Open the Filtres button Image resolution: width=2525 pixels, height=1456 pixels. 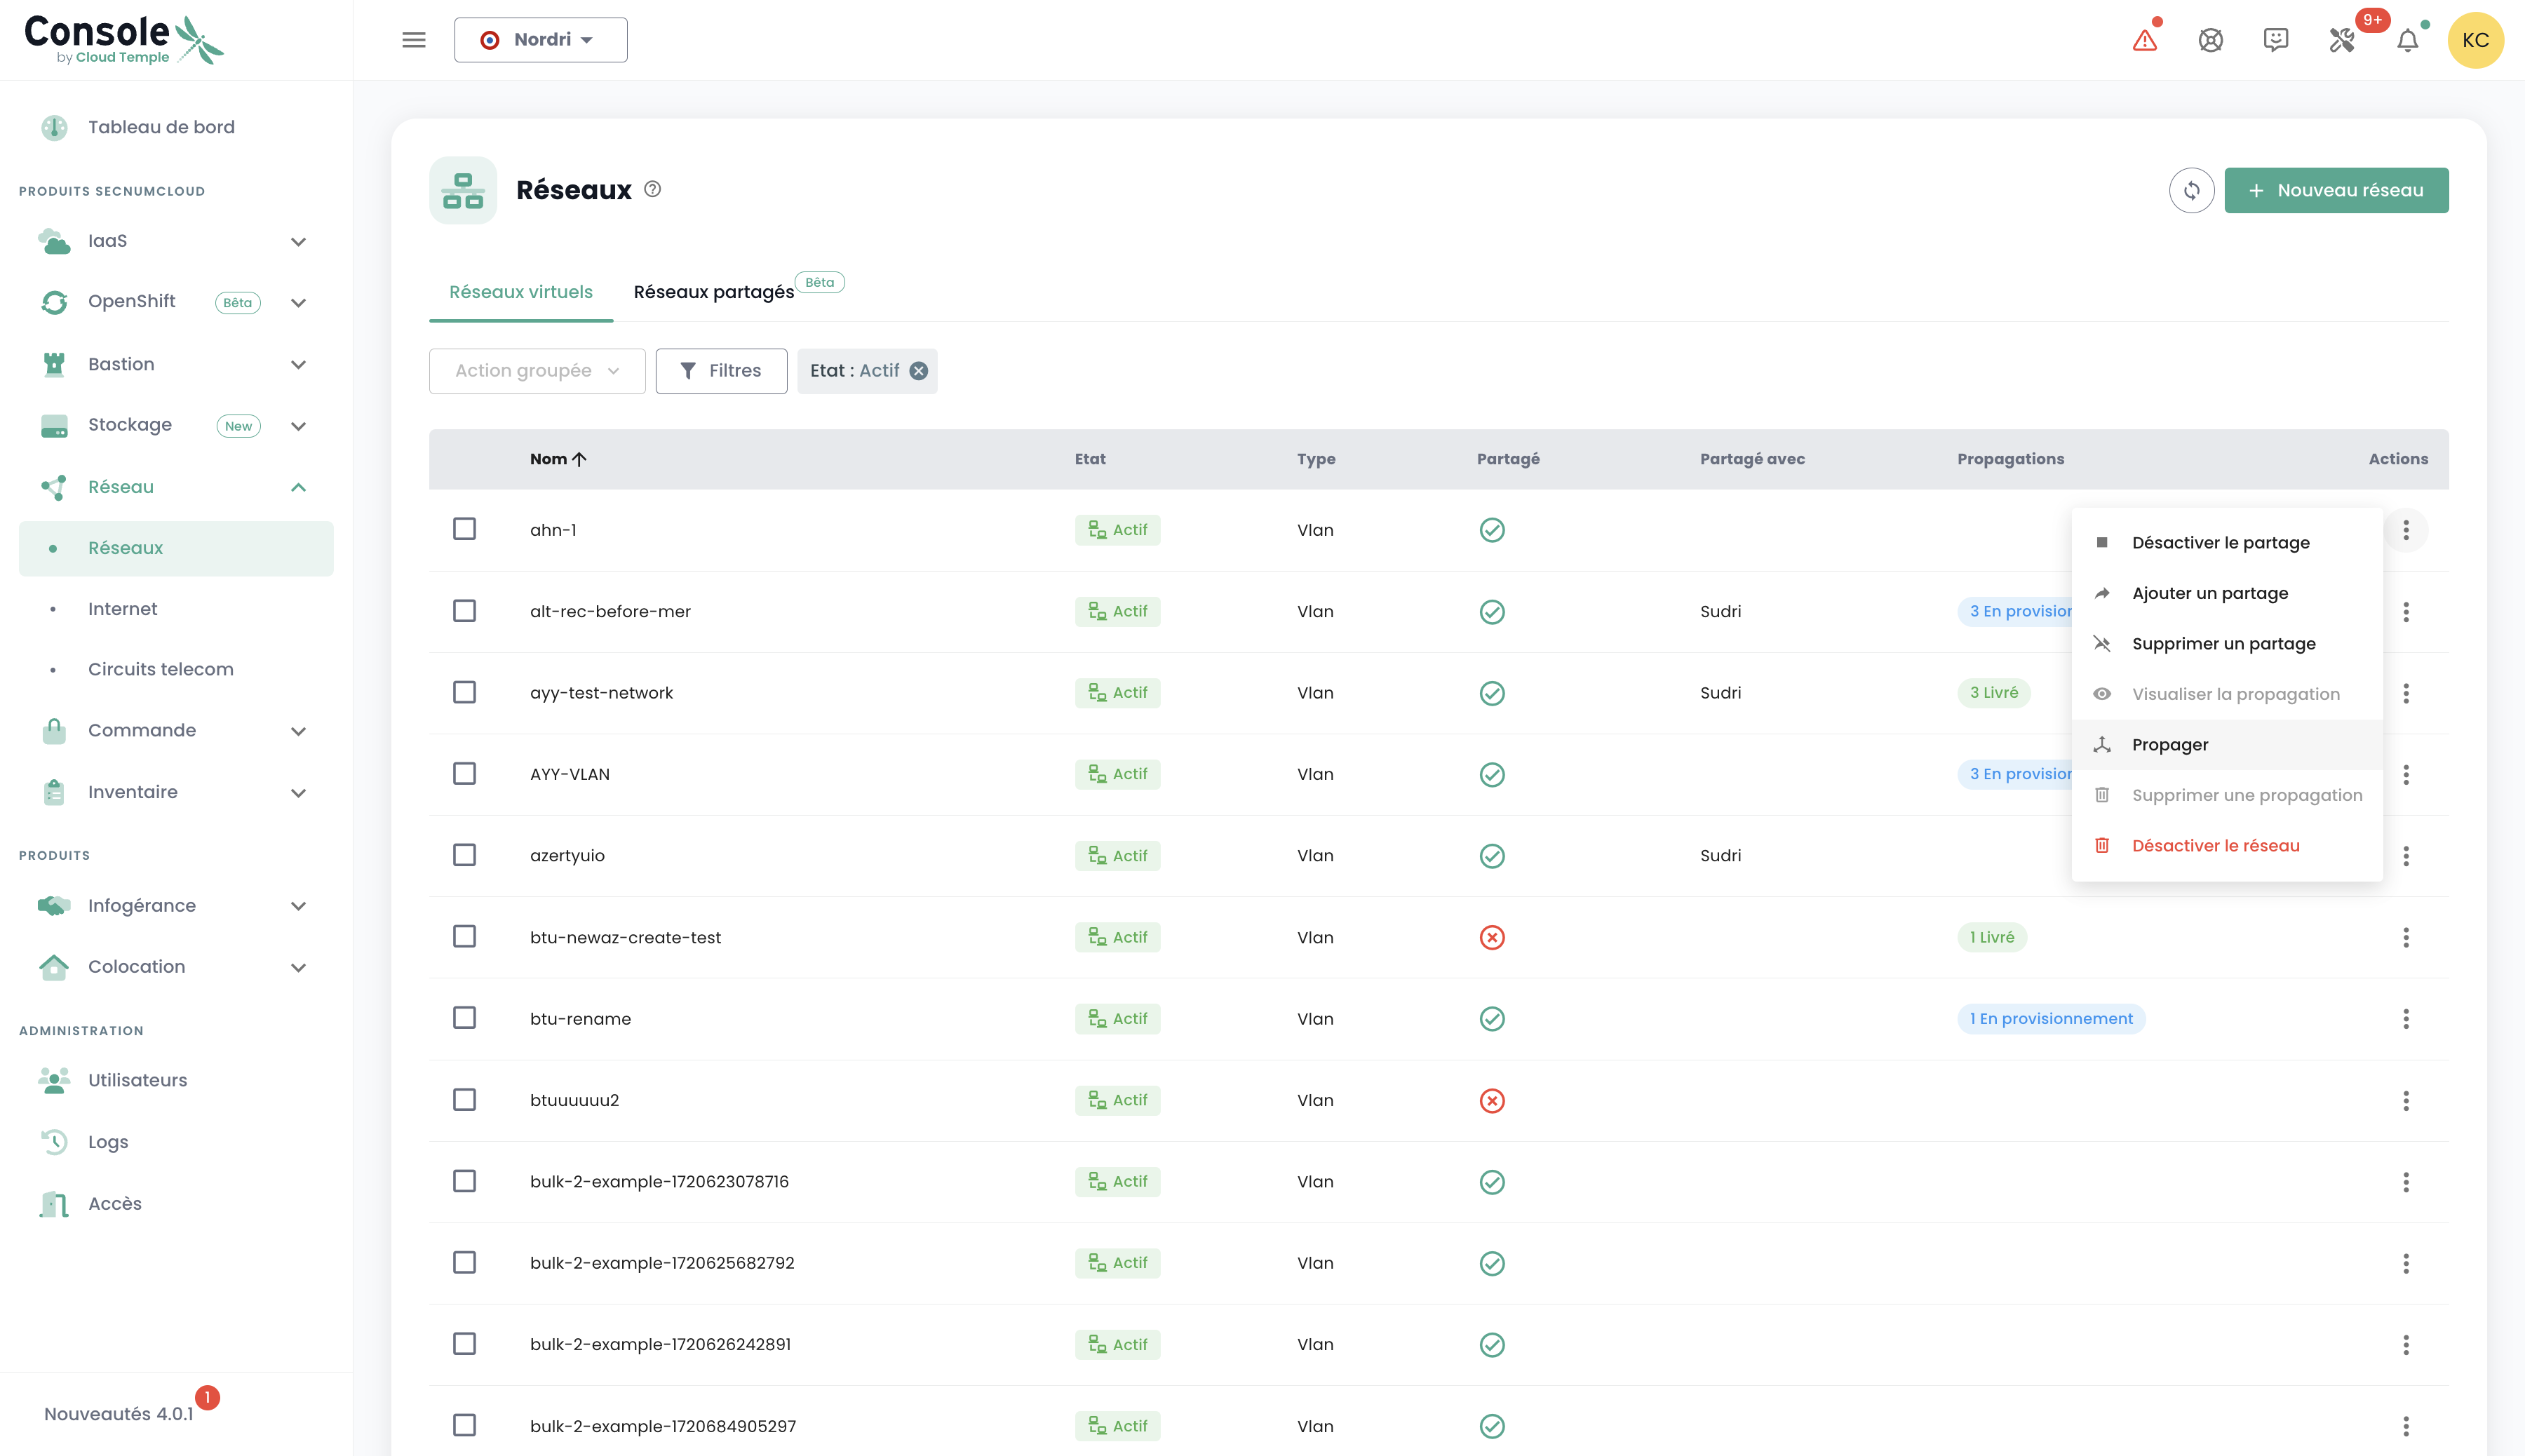[721, 371]
